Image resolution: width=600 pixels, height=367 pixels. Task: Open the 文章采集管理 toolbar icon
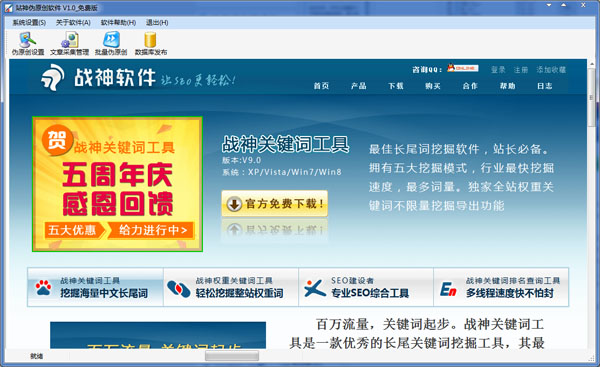tap(69, 44)
